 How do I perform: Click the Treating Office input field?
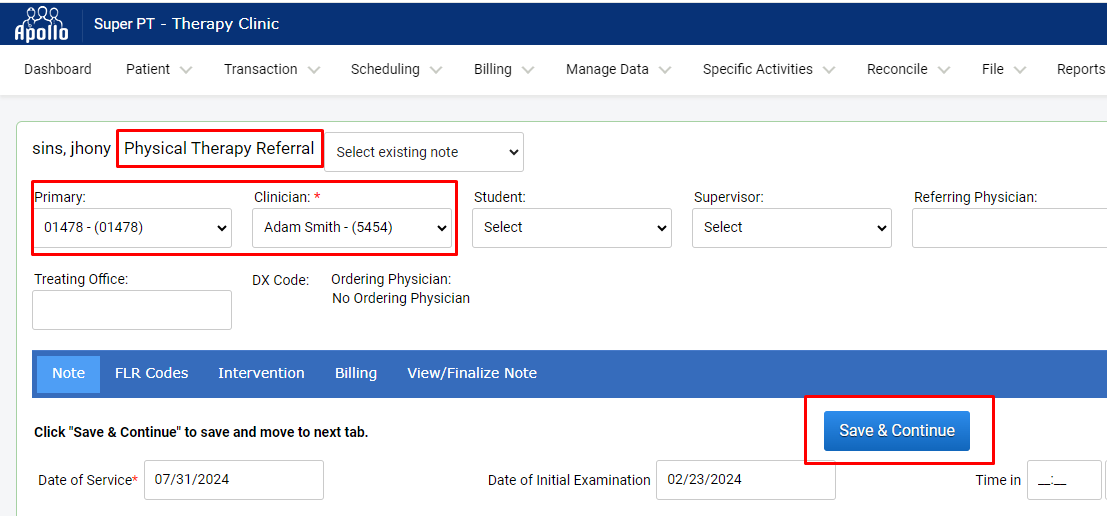pyautogui.click(x=132, y=310)
